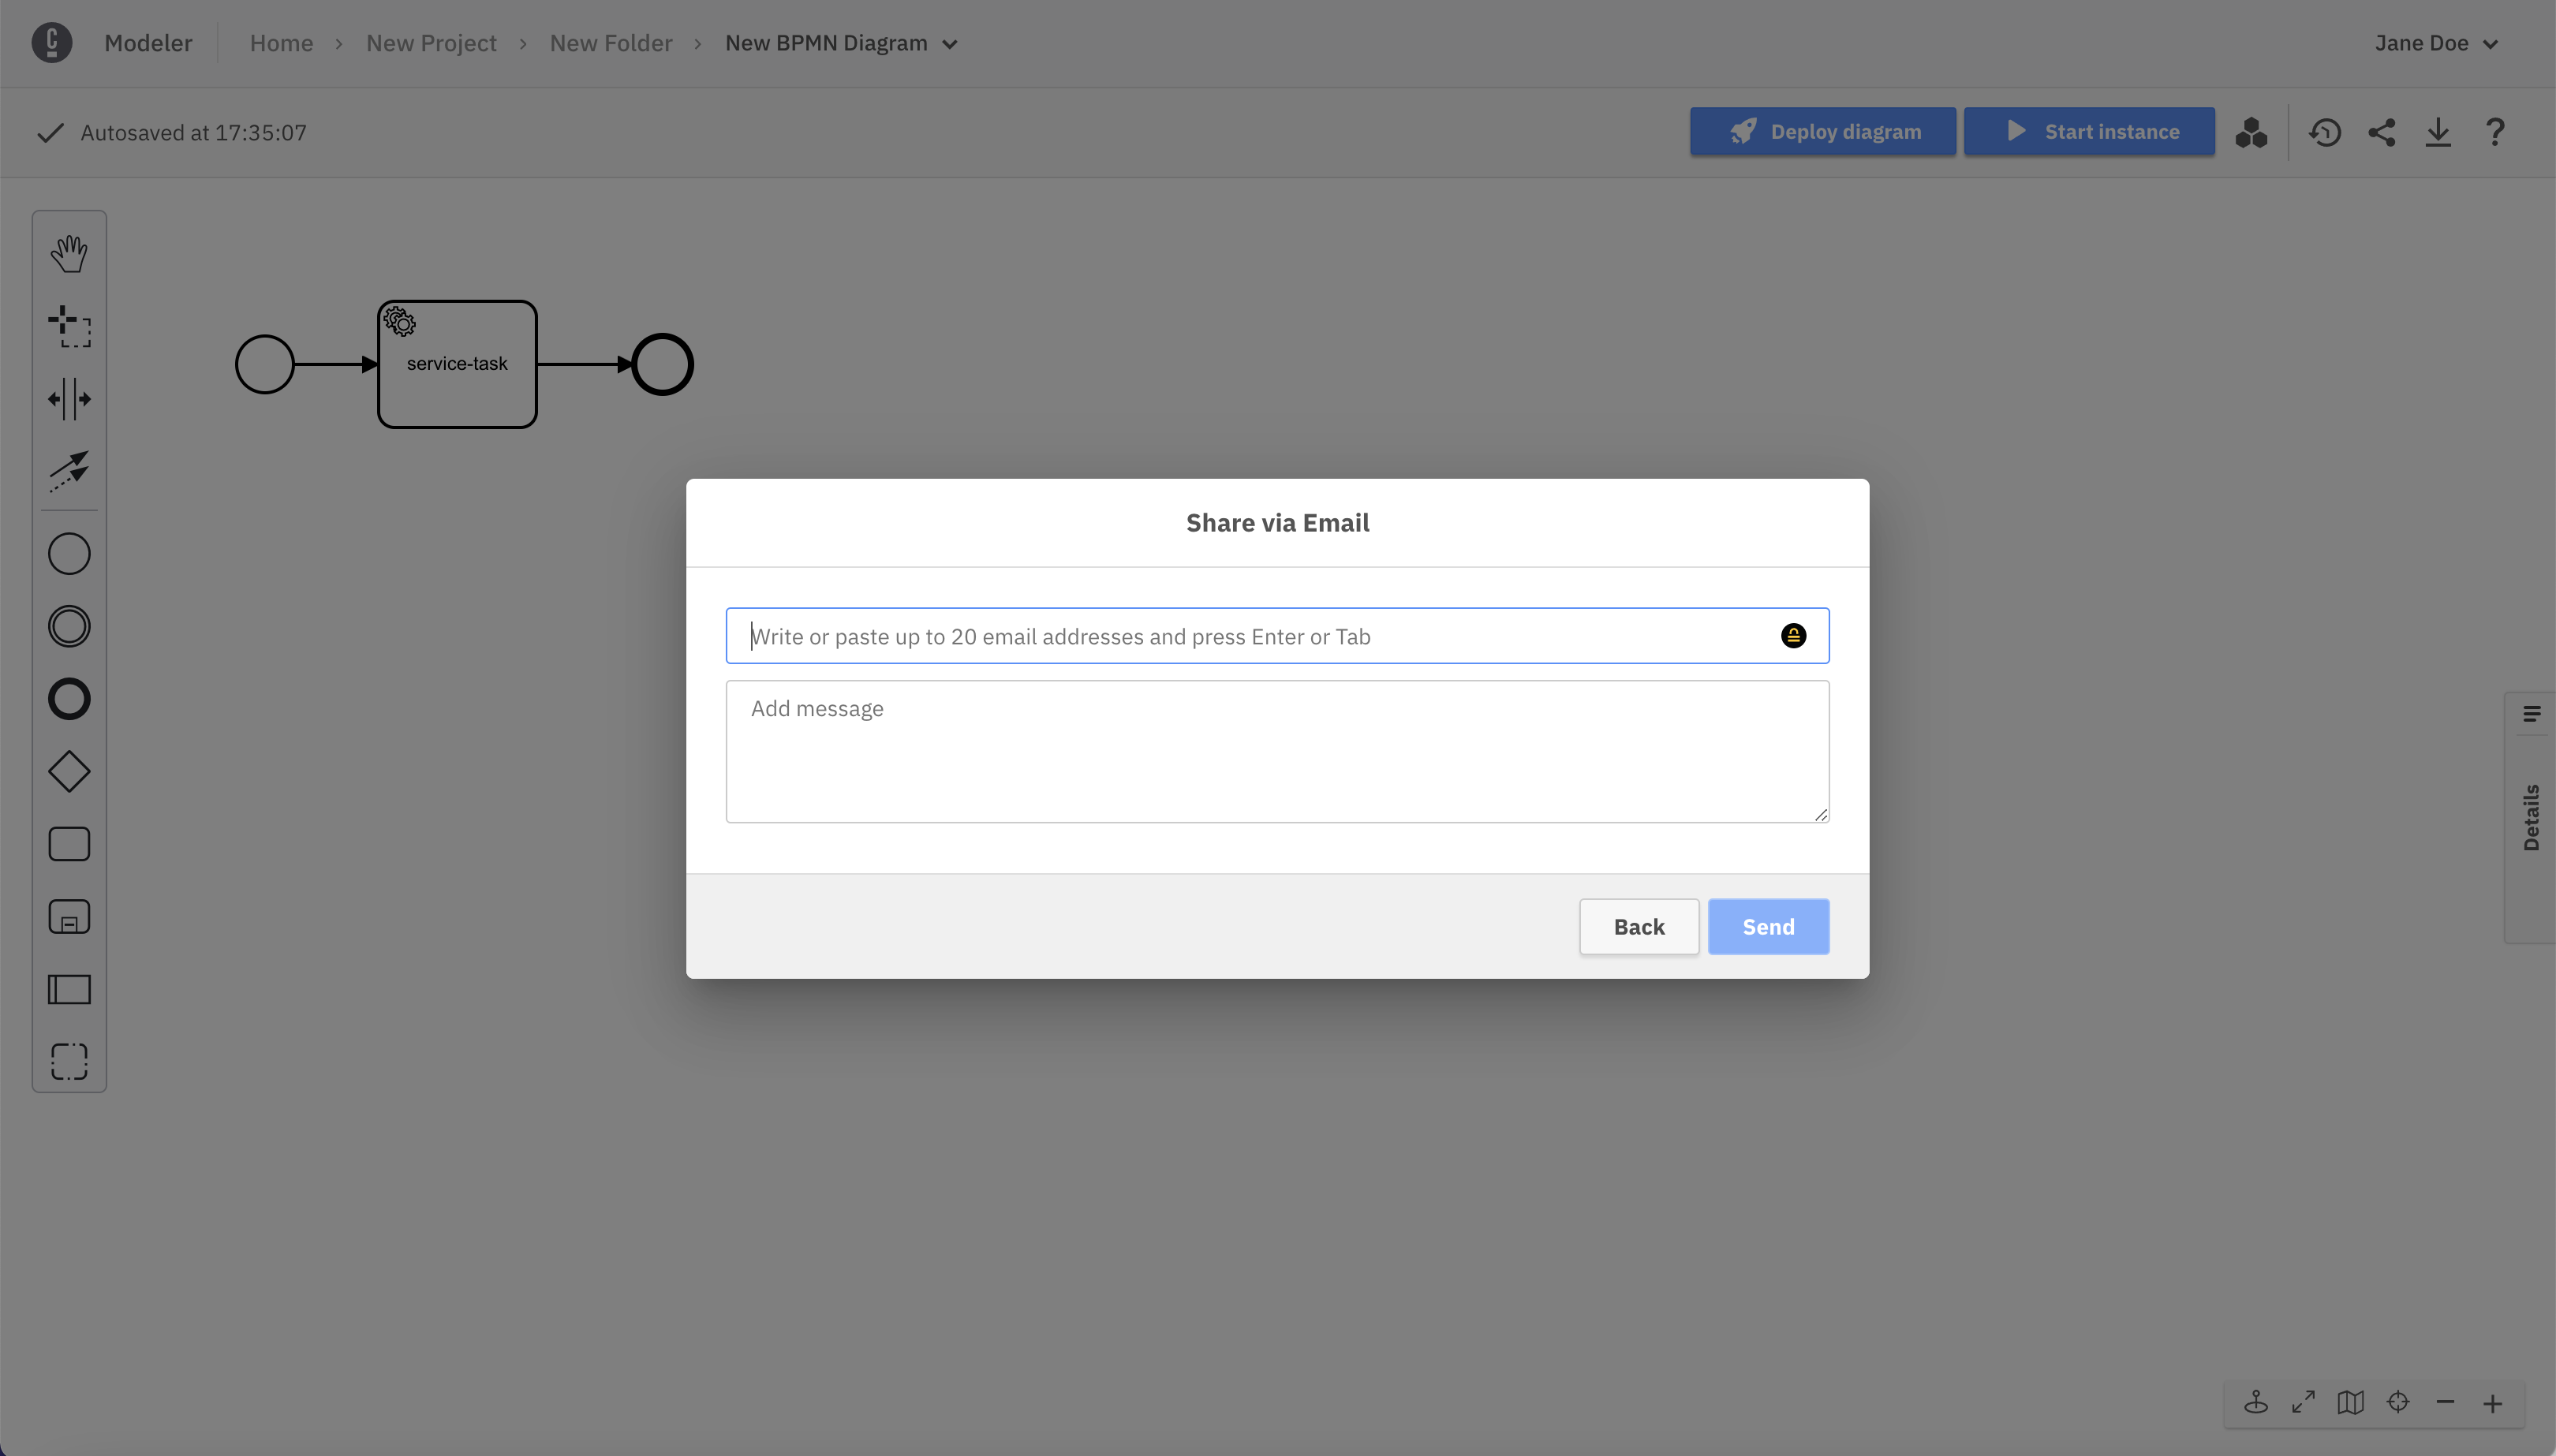
Task: Expand the Details side panel
Action: coord(2530,817)
